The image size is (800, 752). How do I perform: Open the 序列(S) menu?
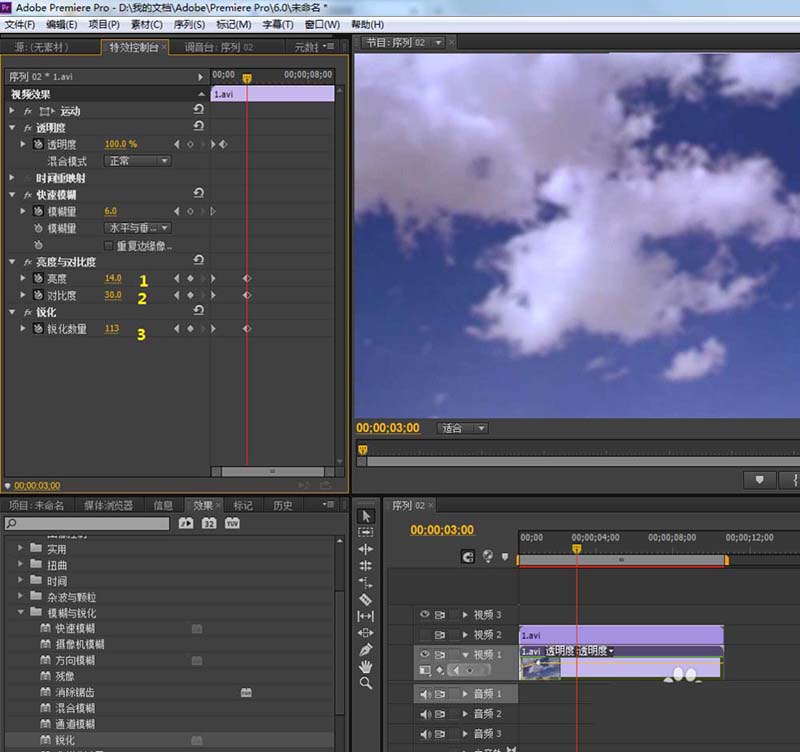coord(189,24)
